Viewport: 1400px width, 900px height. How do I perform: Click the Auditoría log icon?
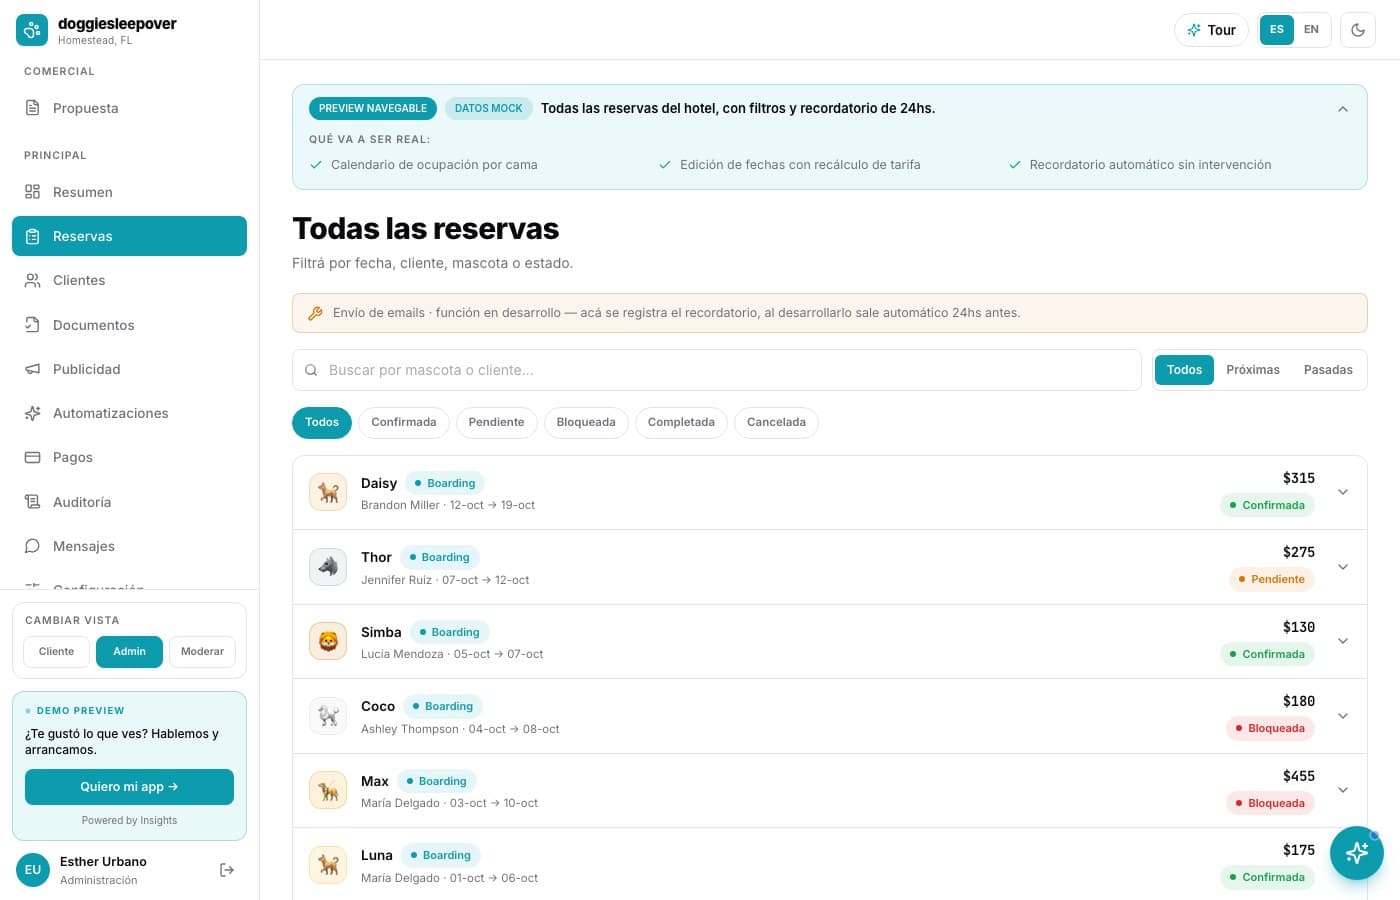pos(32,502)
